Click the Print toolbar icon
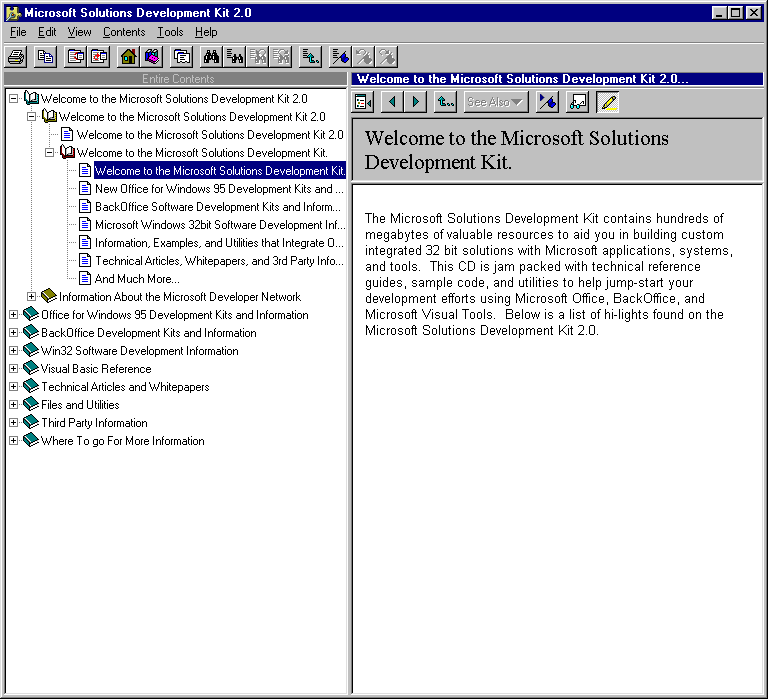This screenshot has width=768, height=699. 16,57
